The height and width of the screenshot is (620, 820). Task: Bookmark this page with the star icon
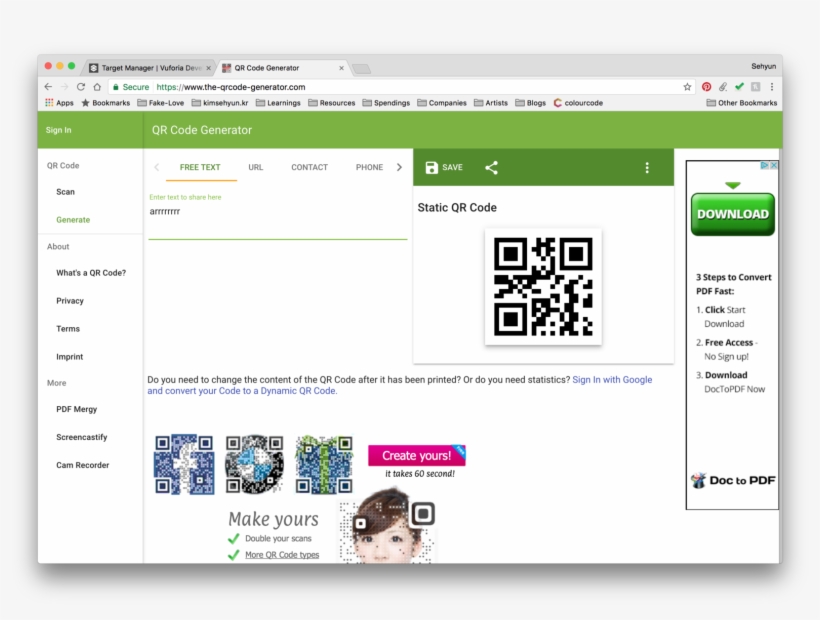[x=687, y=87]
